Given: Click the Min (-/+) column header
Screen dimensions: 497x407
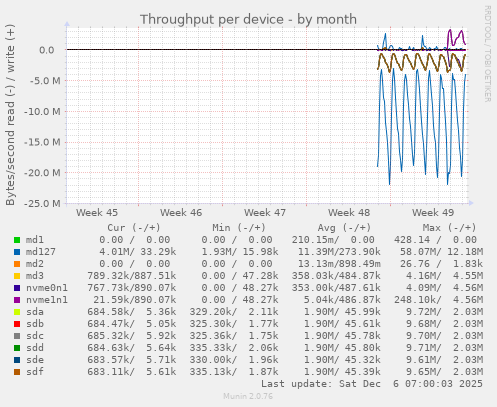Looking at the screenshot, I should pyautogui.click(x=239, y=228).
